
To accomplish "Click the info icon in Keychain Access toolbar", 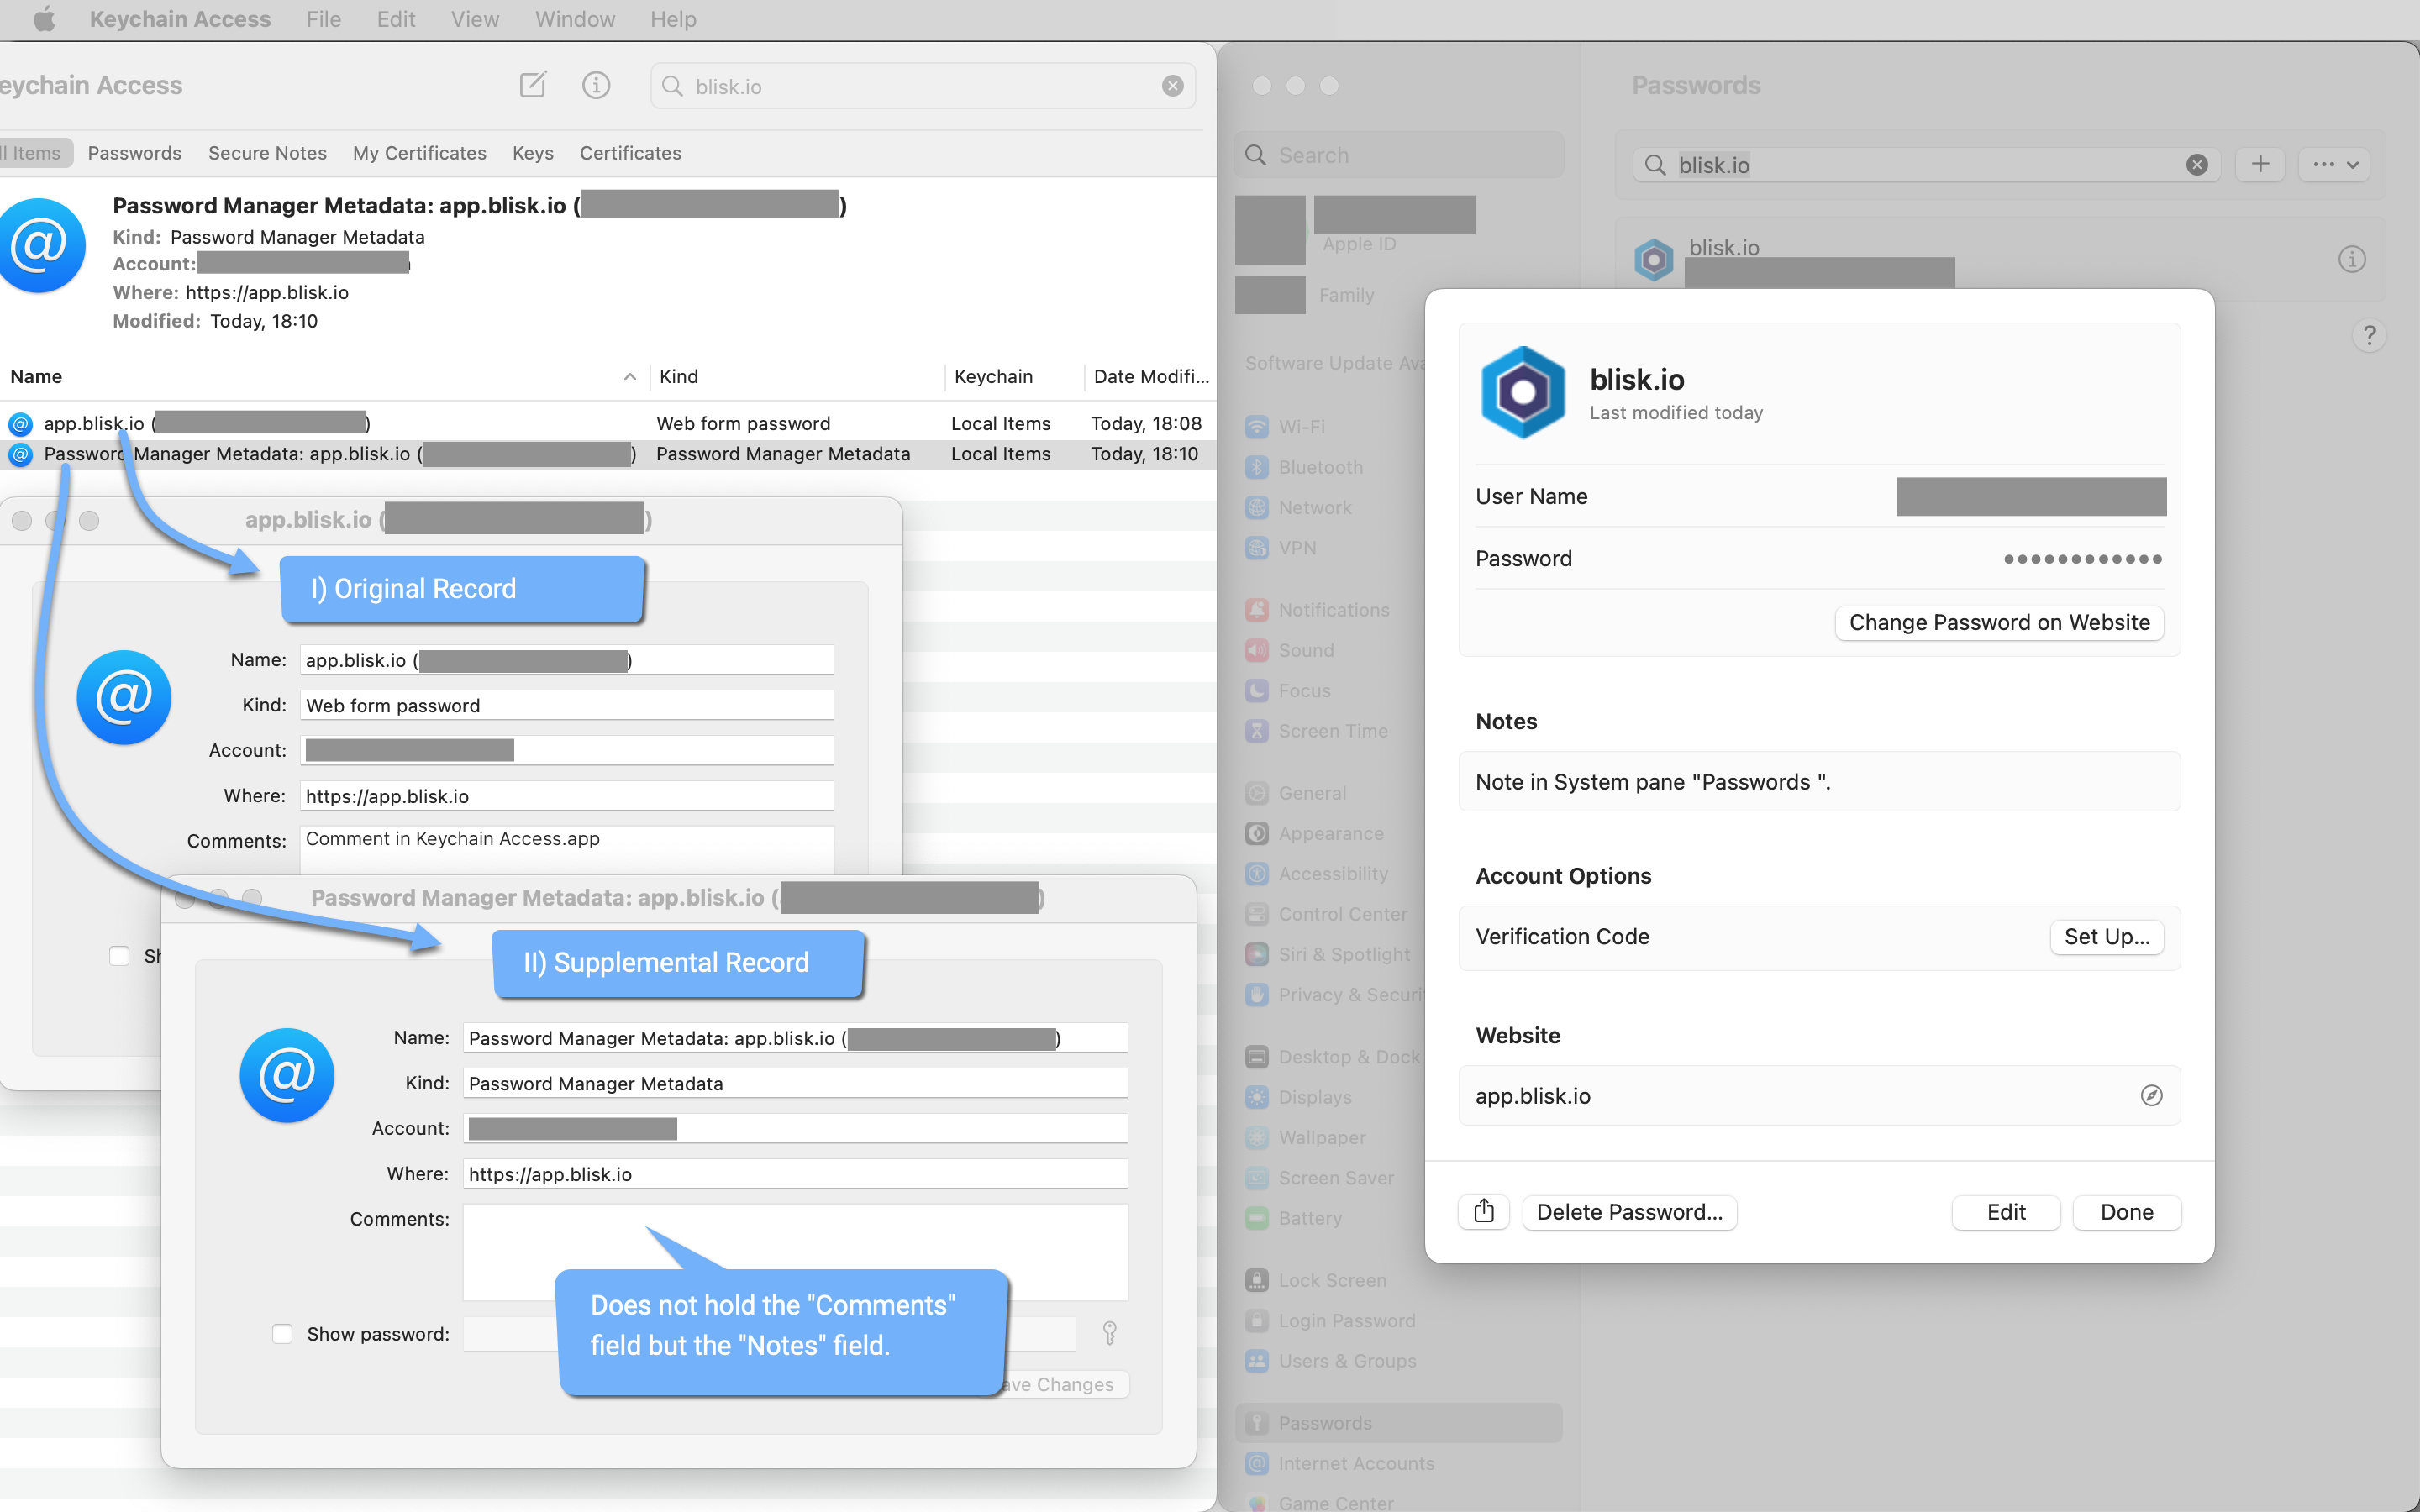I will [596, 85].
